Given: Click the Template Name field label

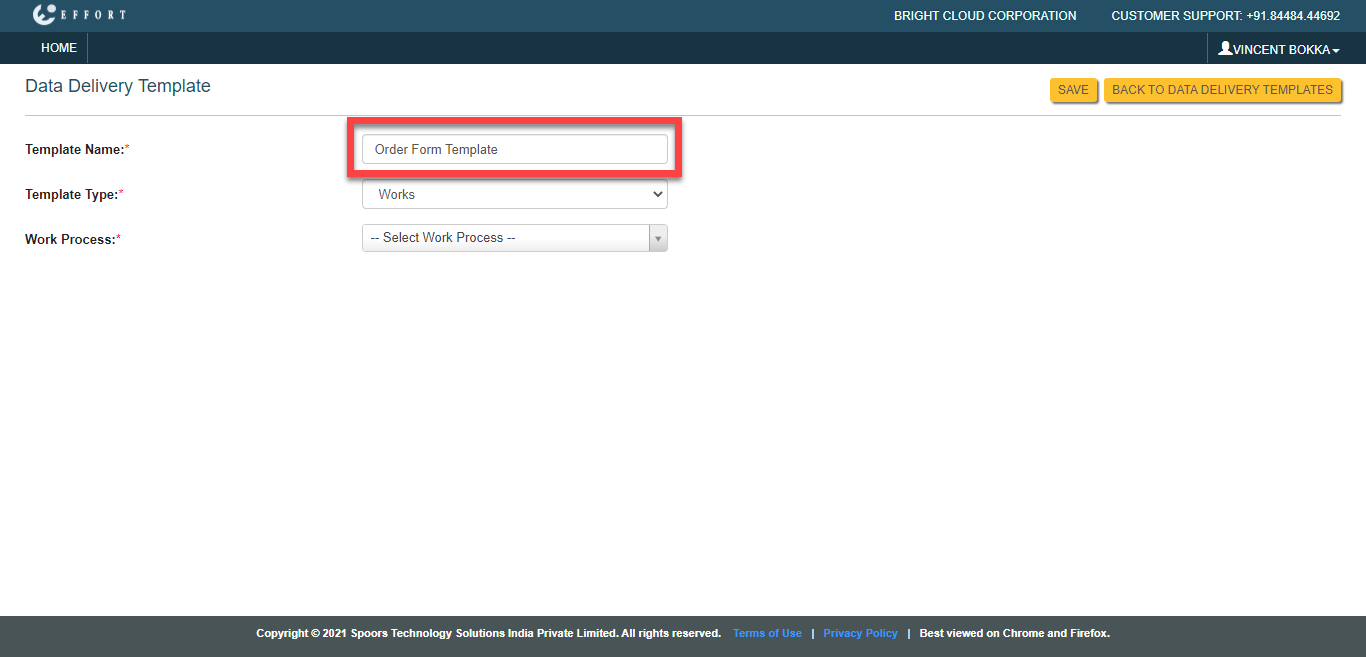Looking at the screenshot, I should click(x=75, y=150).
